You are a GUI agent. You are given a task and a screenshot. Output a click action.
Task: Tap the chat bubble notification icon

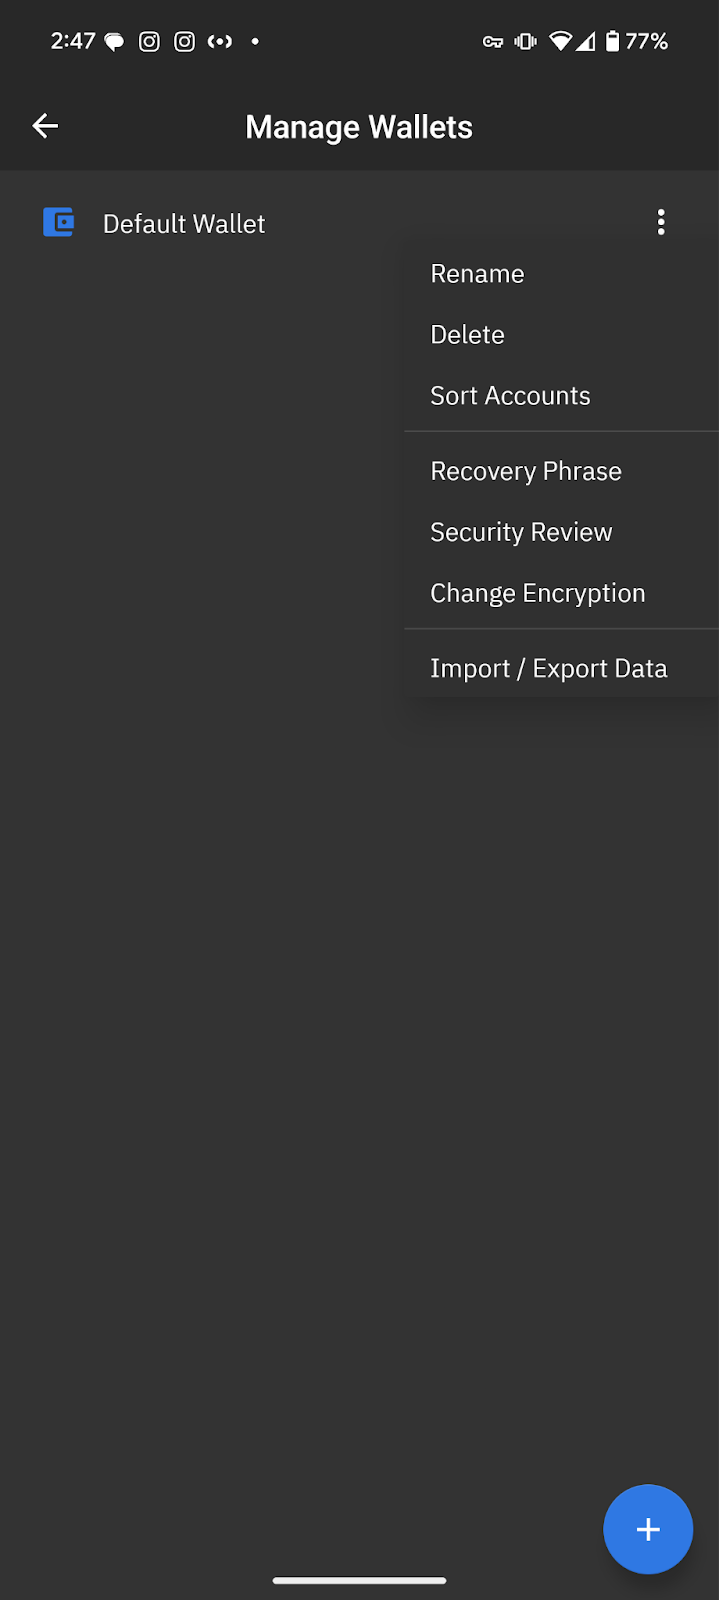click(x=115, y=42)
